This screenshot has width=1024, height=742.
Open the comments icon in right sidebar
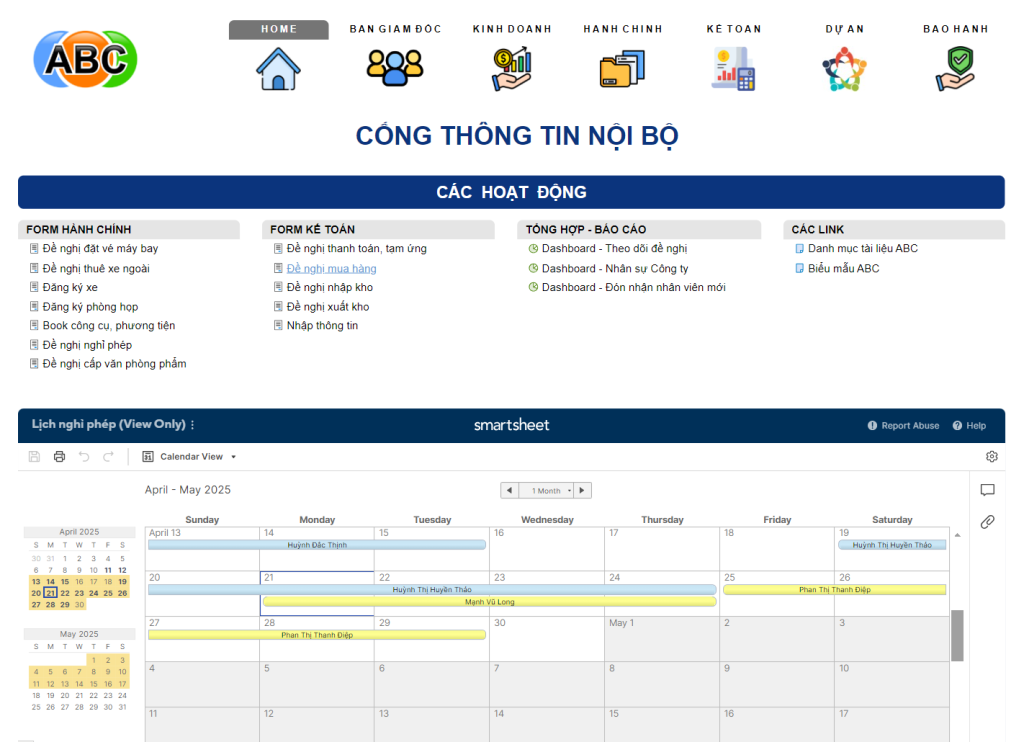tap(987, 490)
